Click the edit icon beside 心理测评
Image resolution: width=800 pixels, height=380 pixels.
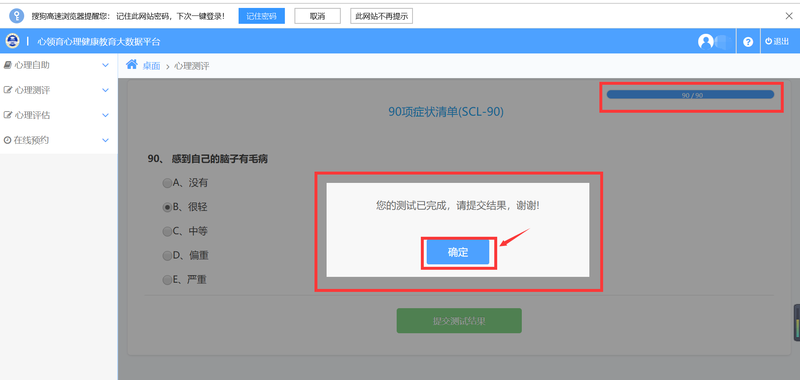pos(8,90)
